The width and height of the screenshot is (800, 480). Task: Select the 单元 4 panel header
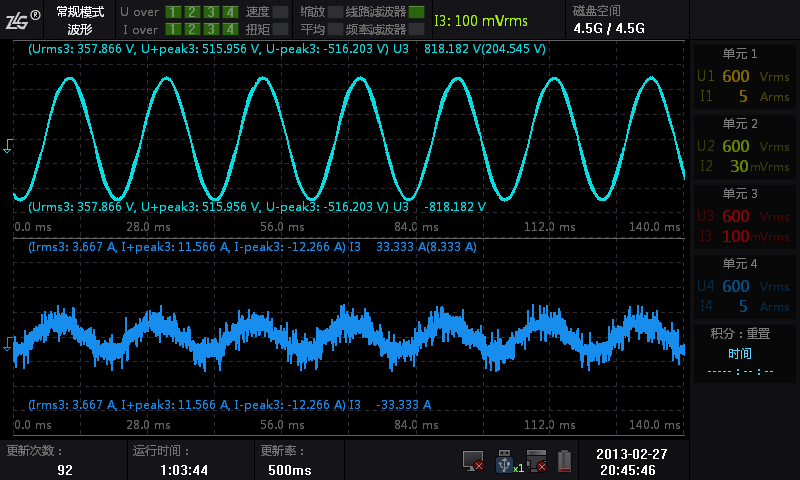(740, 263)
